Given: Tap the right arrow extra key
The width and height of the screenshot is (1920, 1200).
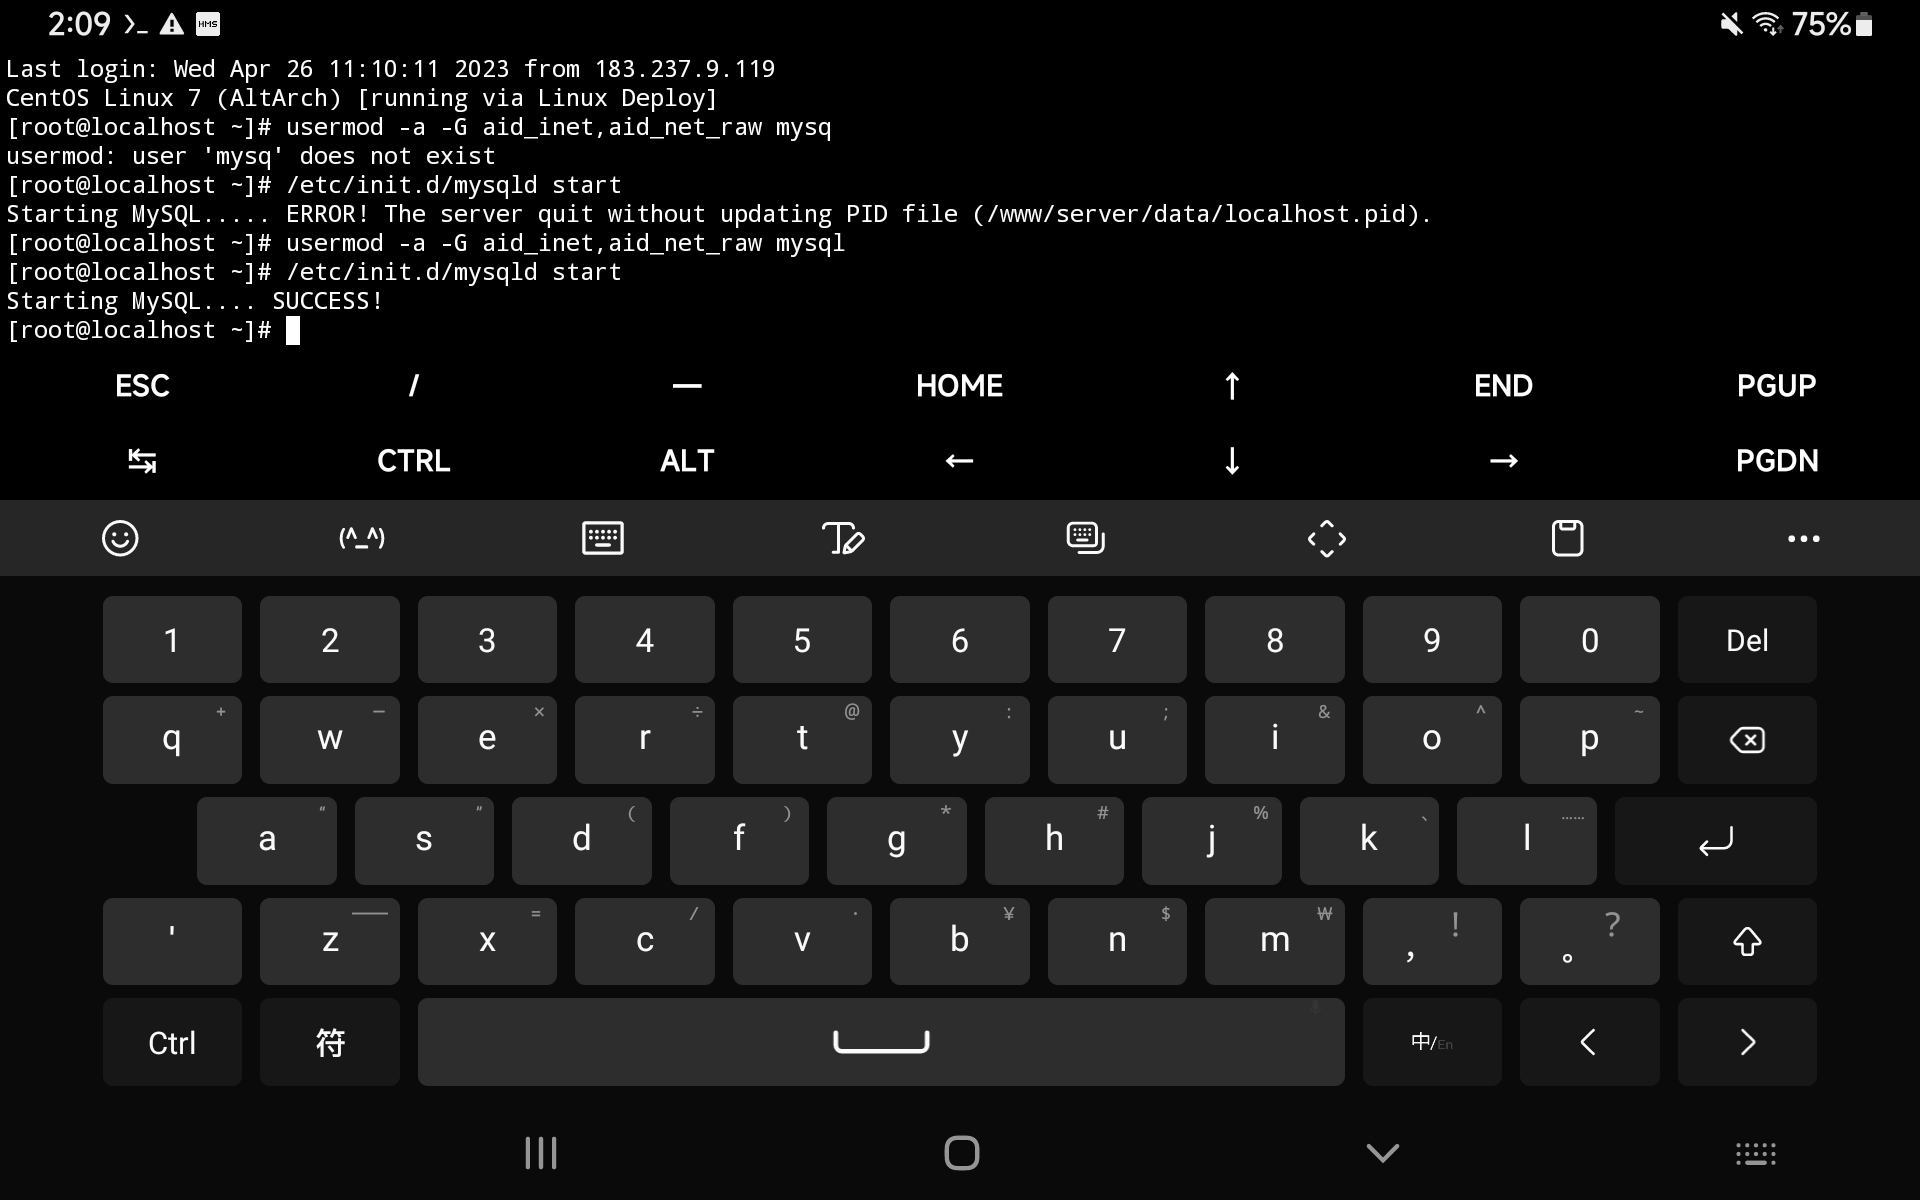Looking at the screenshot, I should click(x=1504, y=461).
